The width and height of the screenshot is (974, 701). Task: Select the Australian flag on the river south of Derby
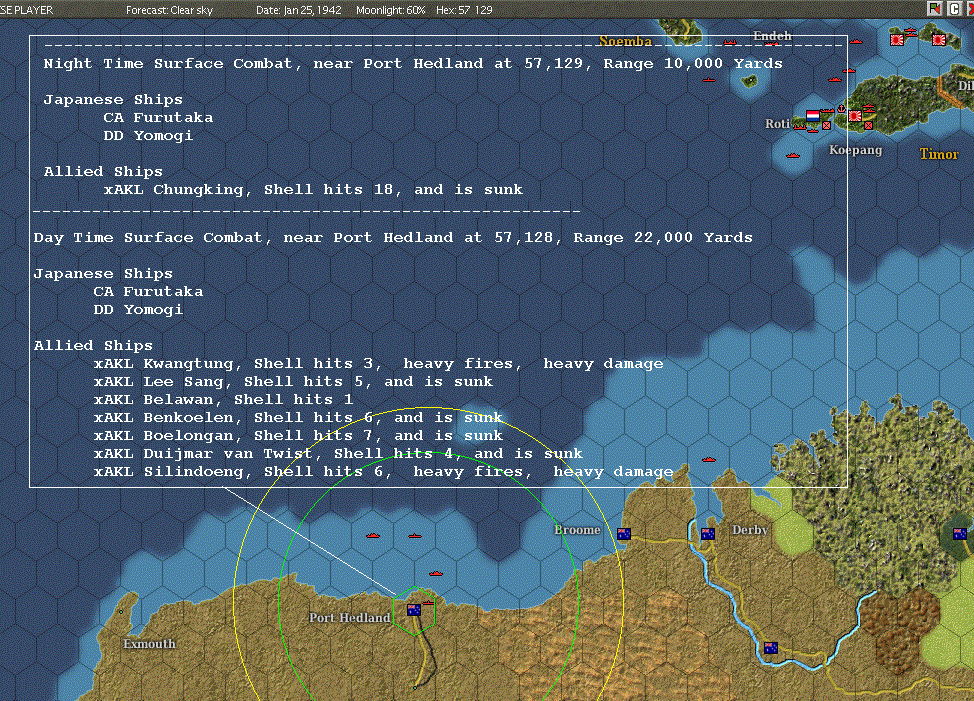tap(771, 648)
